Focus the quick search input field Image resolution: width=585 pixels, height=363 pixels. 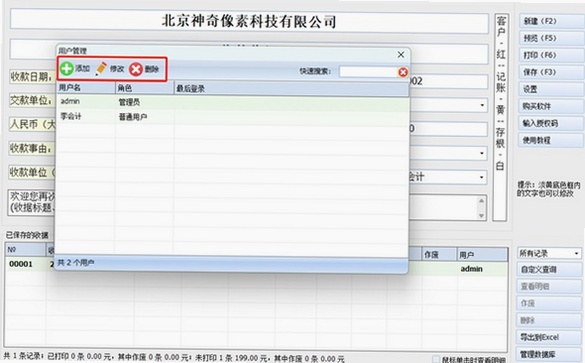coord(369,72)
